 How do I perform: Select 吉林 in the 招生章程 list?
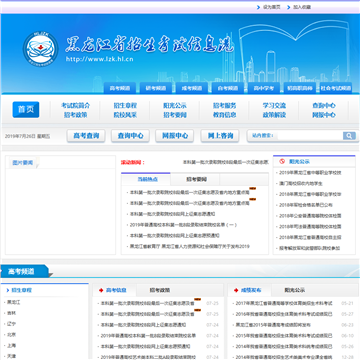pyautogui.click(x=11, y=313)
